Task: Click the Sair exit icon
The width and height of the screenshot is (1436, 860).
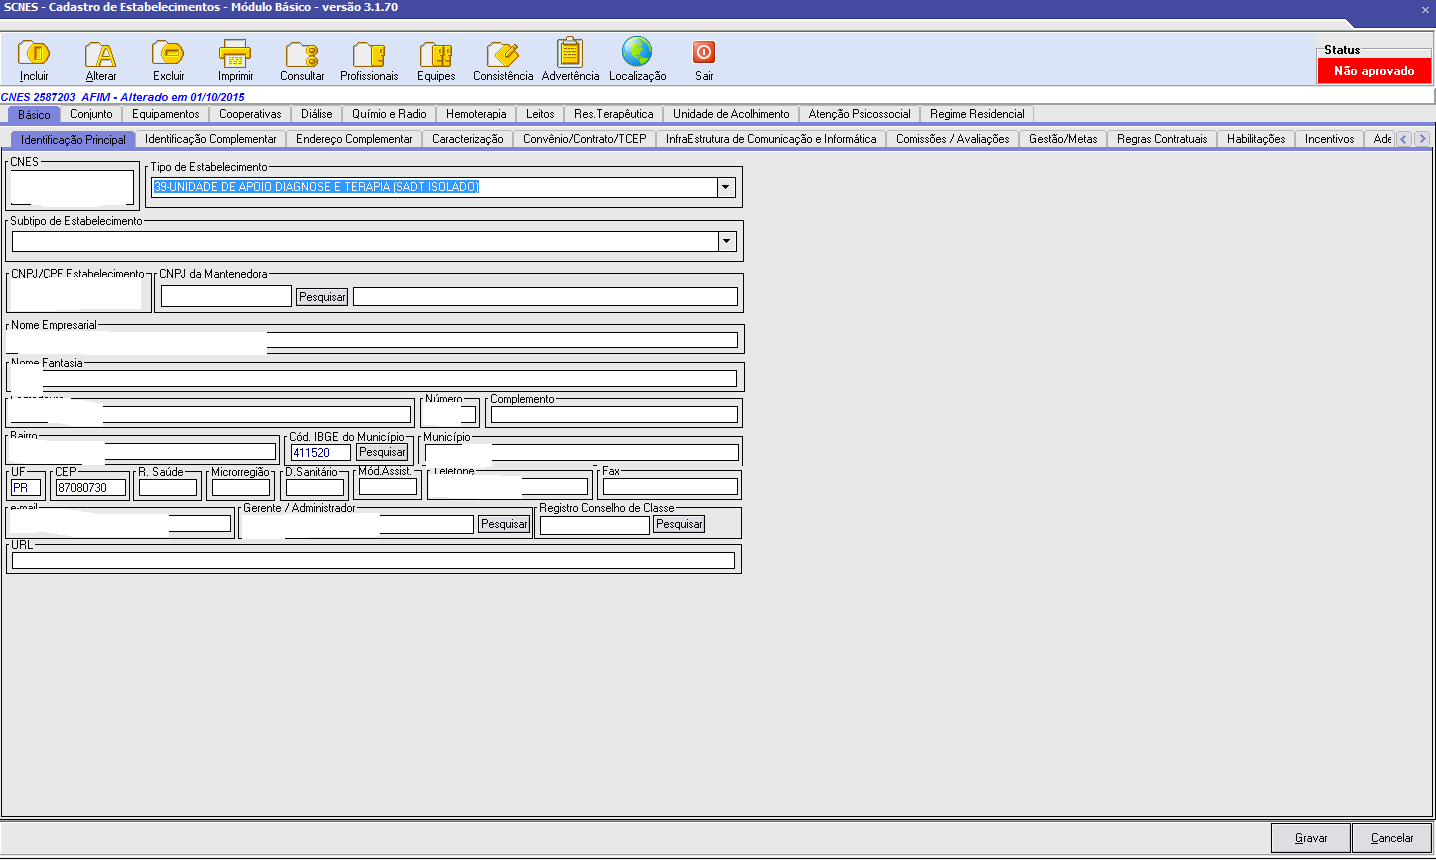Action: 704,54
